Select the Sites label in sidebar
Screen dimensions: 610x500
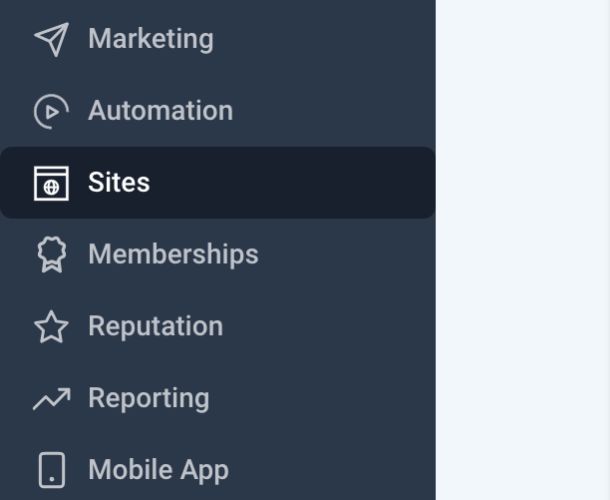point(119,183)
